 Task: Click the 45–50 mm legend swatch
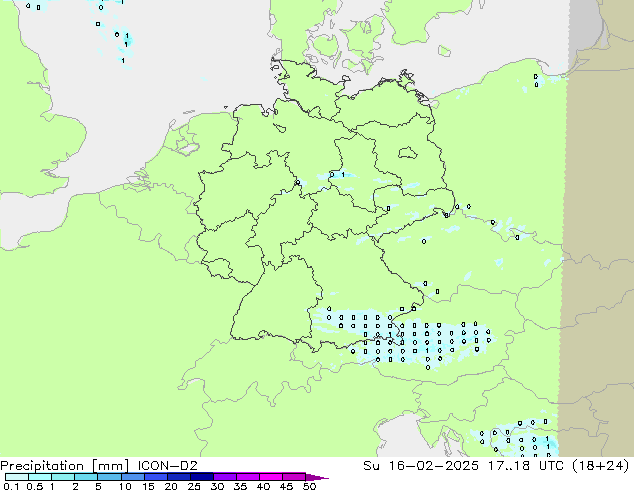tap(293, 477)
